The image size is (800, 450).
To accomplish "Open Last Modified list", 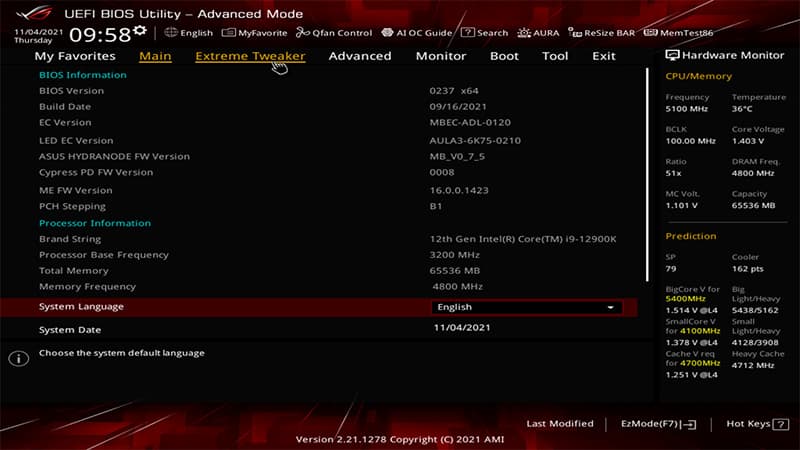I will pyautogui.click(x=560, y=423).
